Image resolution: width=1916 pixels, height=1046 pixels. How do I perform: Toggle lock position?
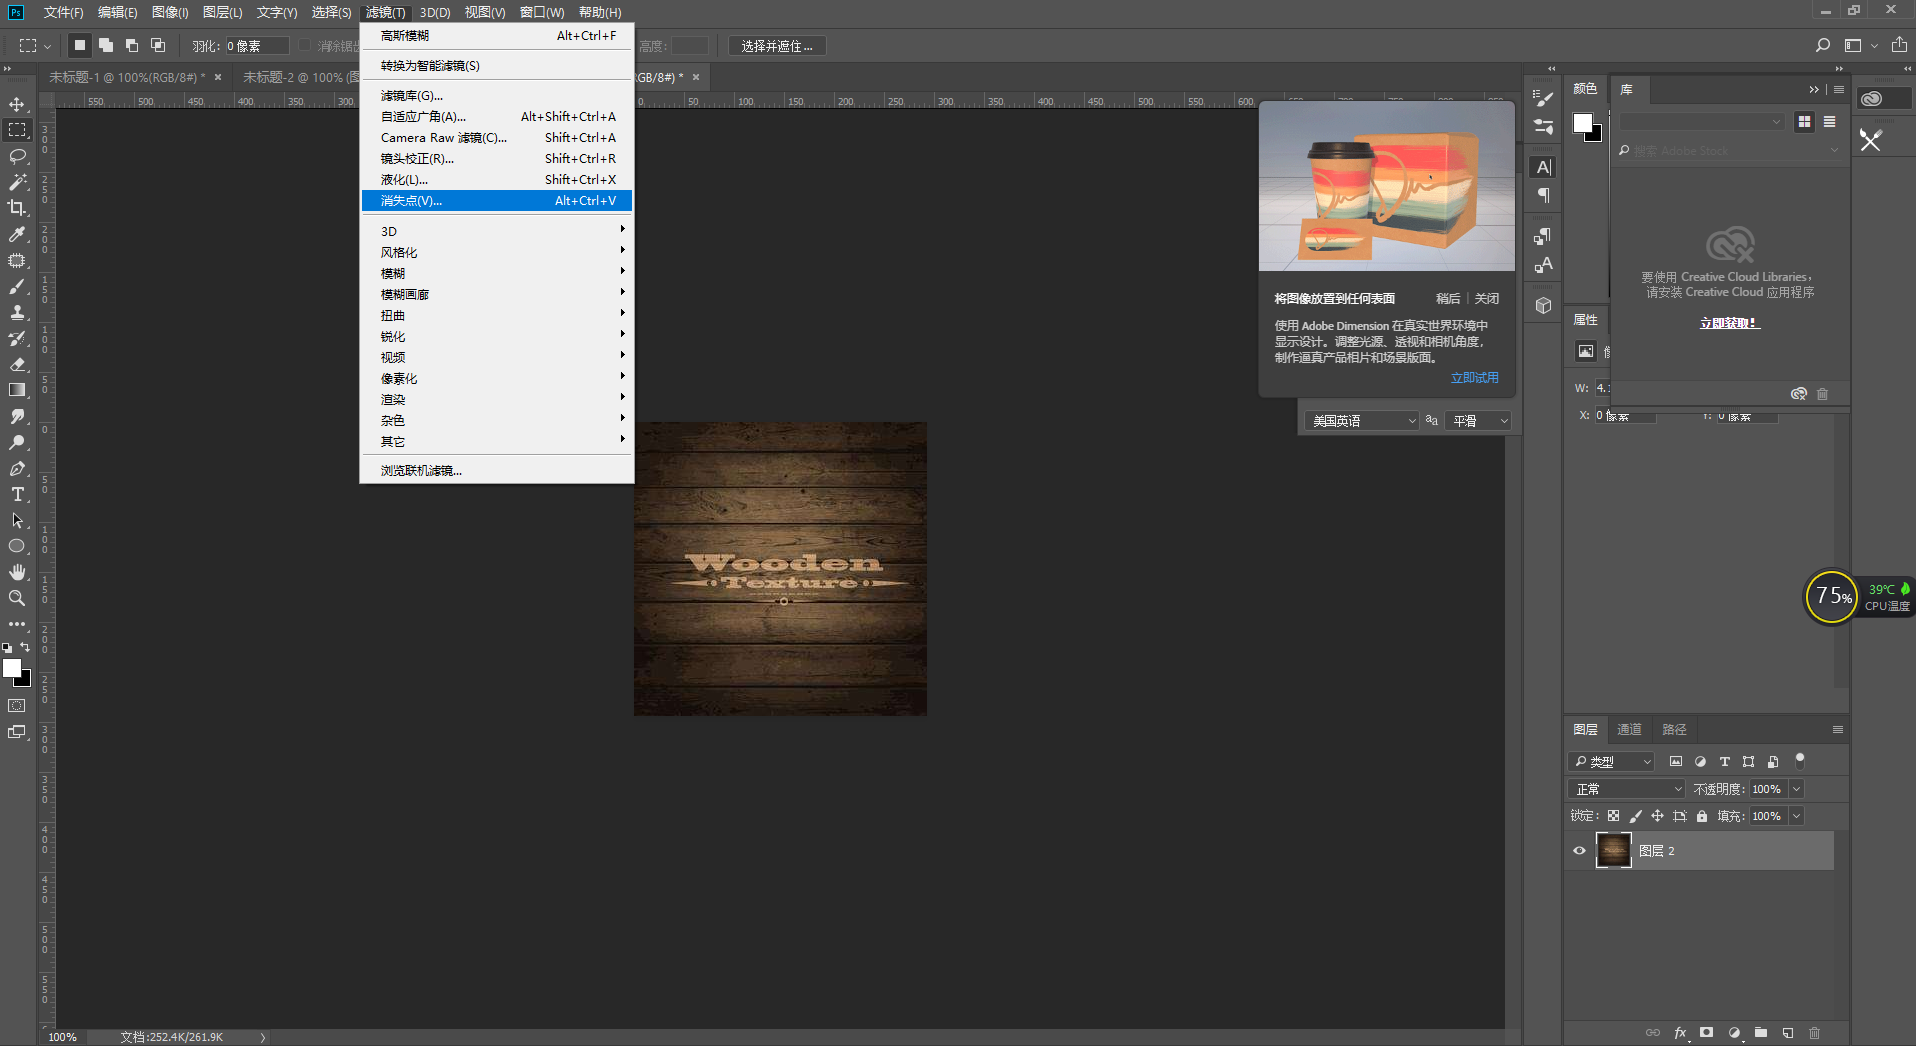click(x=1657, y=816)
